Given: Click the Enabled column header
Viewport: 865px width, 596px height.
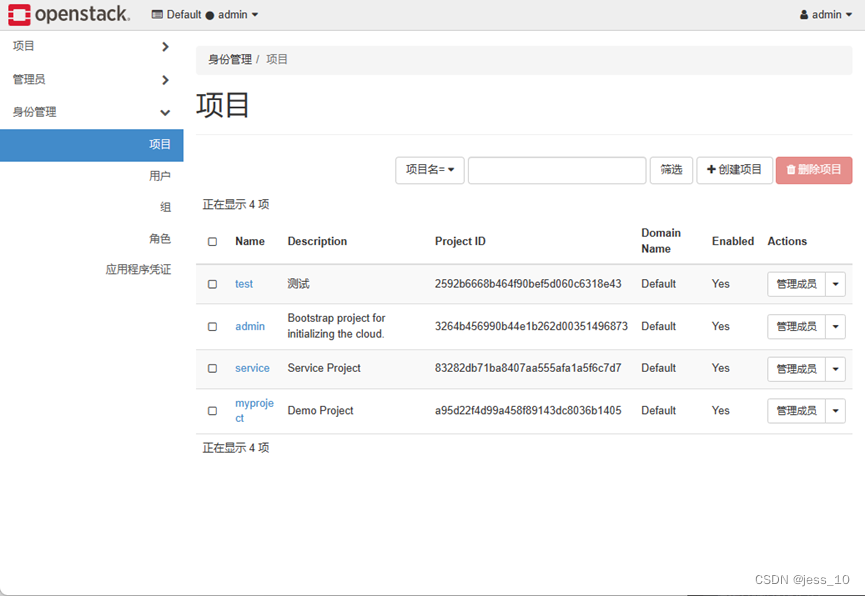Looking at the screenshot, I should coord(733,241).
